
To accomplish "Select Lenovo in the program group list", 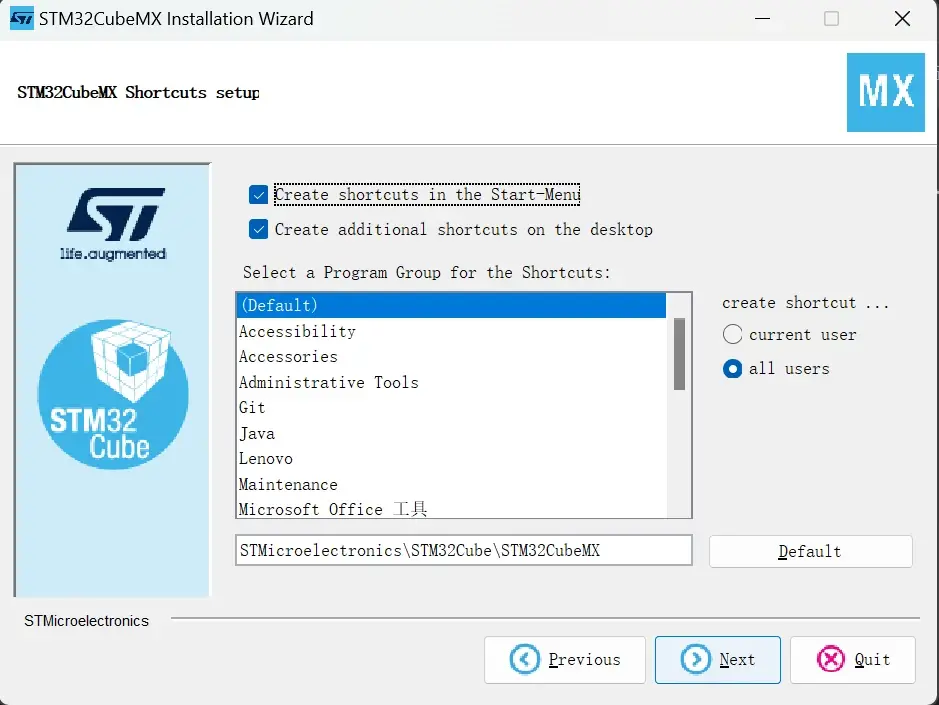I will coord(452,459).
